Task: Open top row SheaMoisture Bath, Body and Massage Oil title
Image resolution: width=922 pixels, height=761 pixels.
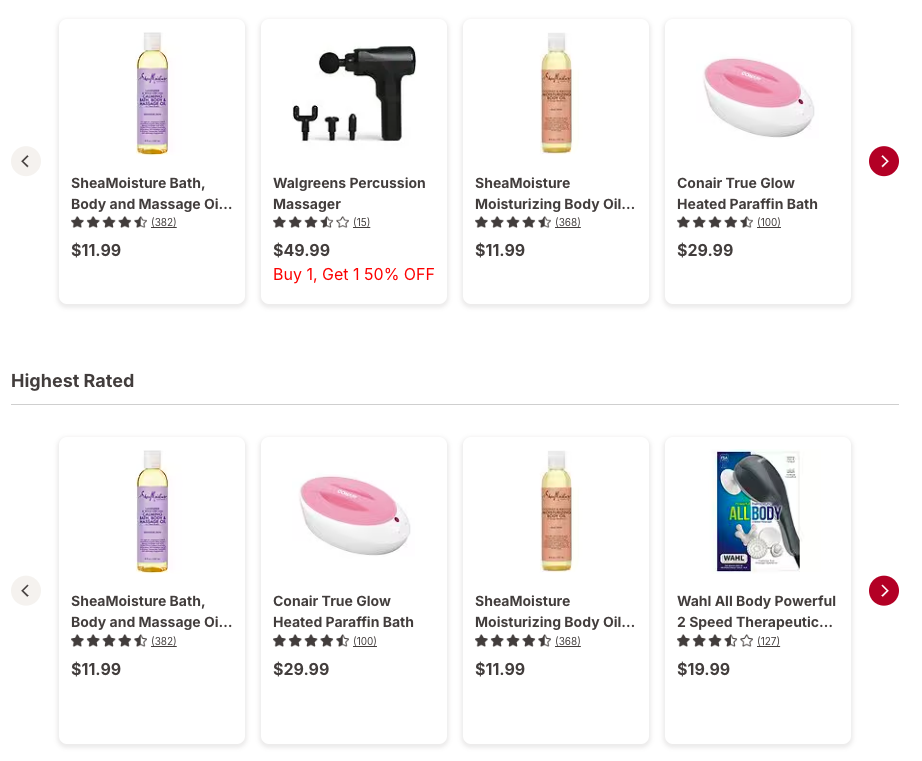Action: click(151, 193)
